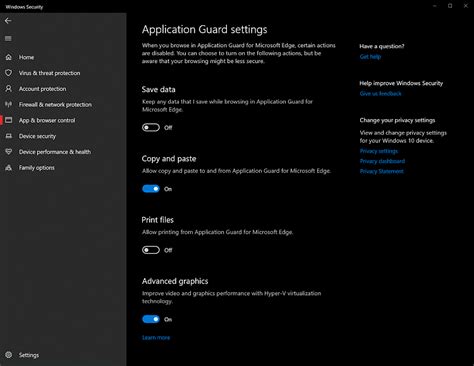Click the Save data heading
The width and height of the screenshot is (474, 366).
[x=158, y=89]
